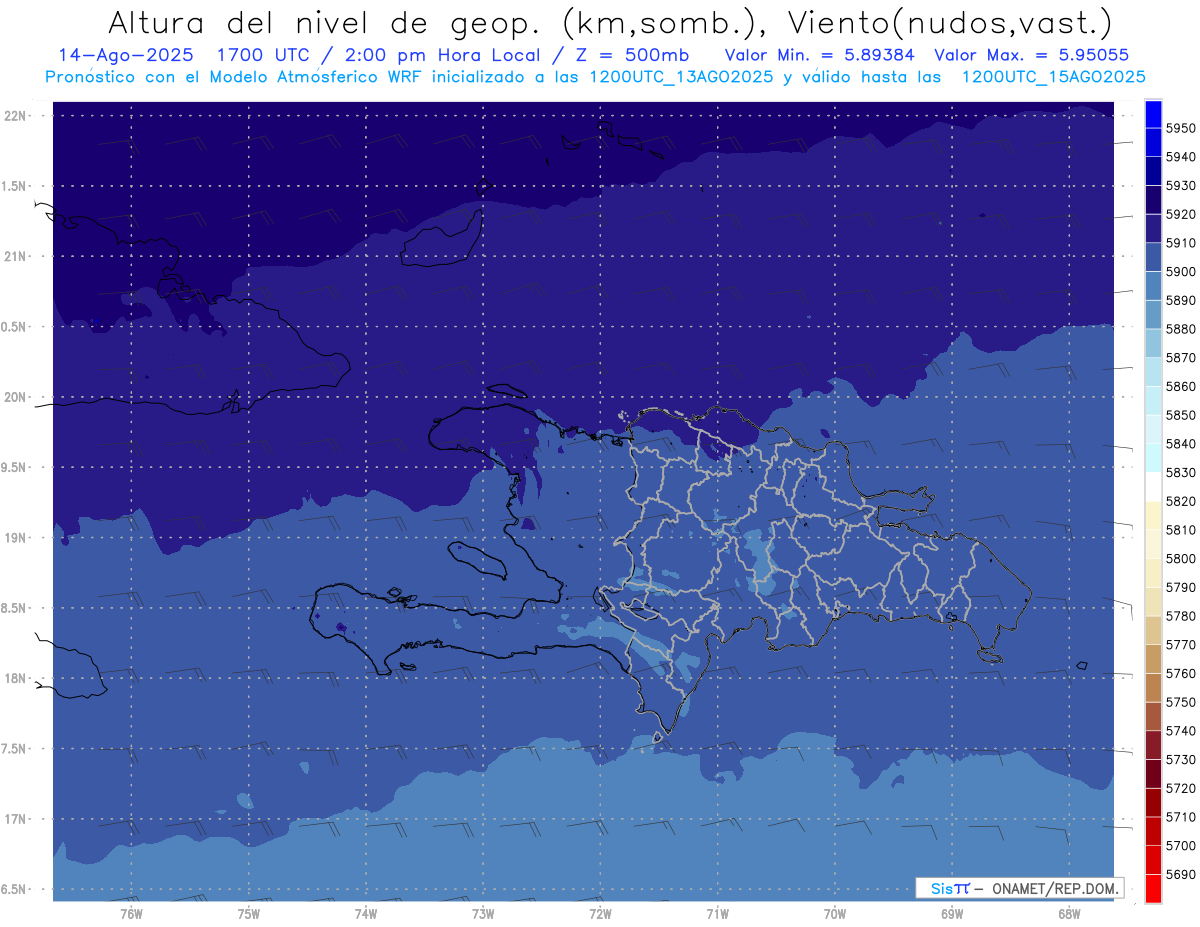Click the '19N' latitude label
The width and height of the screenshot is (1200, 927).
[x=15, y=537]
